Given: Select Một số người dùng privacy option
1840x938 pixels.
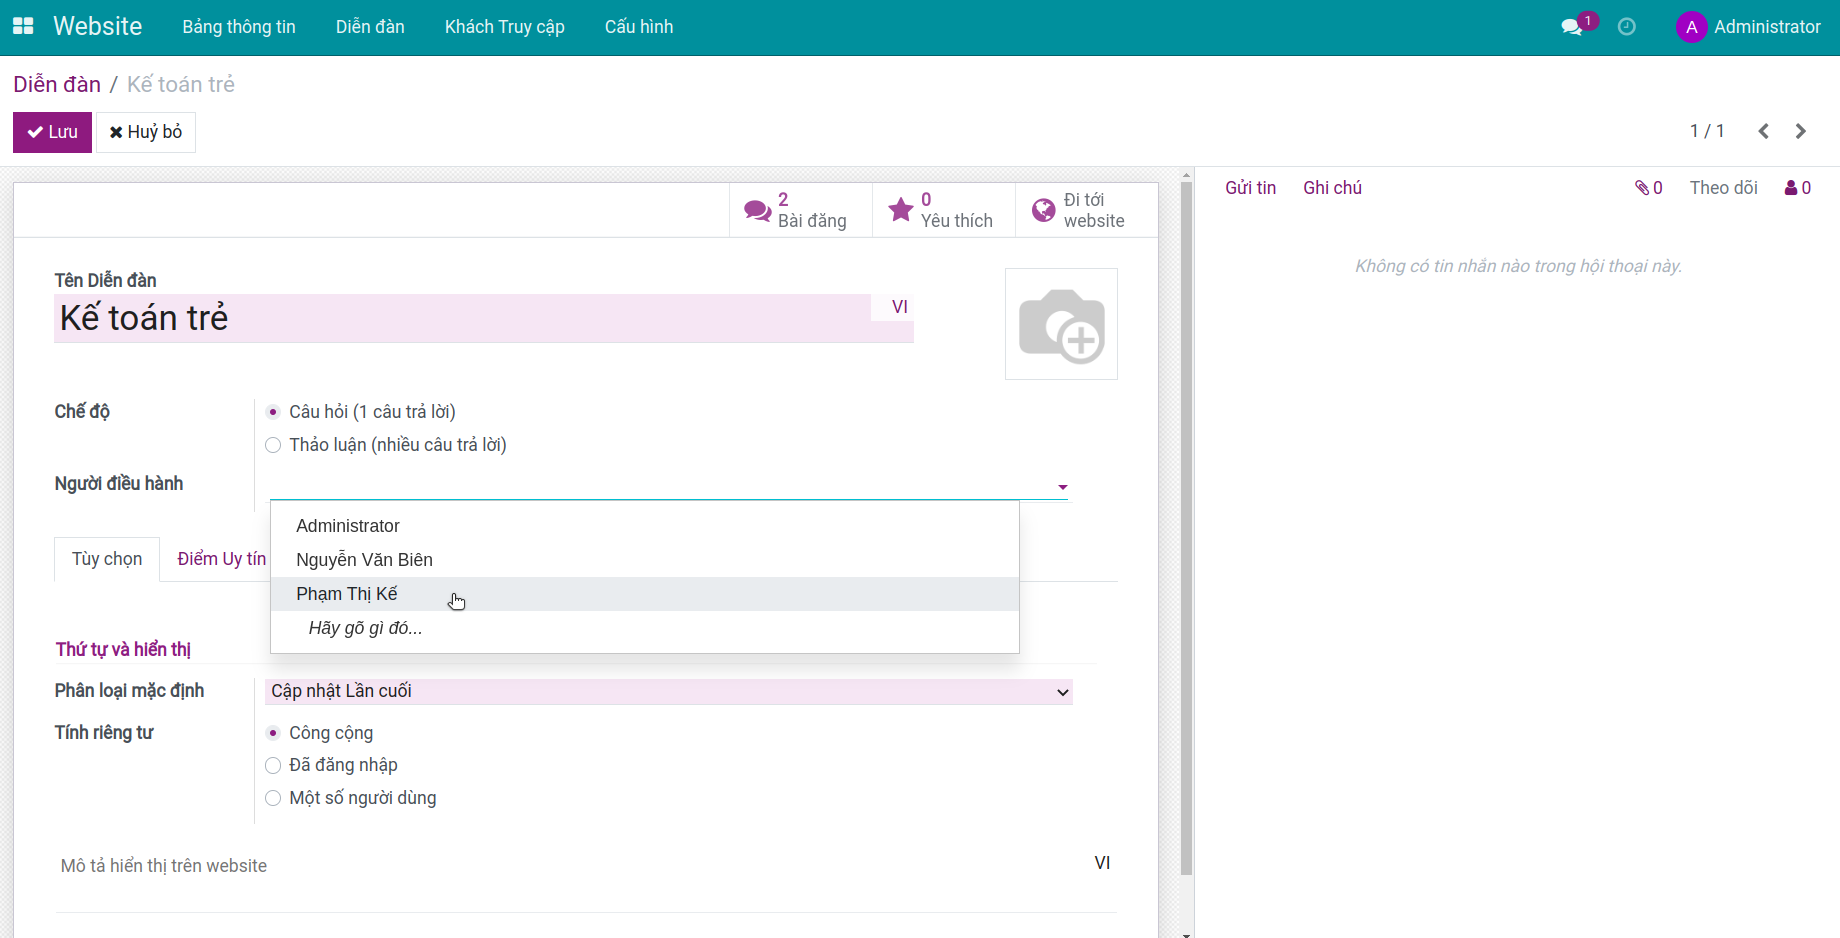Looking at the screenshot, I should pos(273,798).
